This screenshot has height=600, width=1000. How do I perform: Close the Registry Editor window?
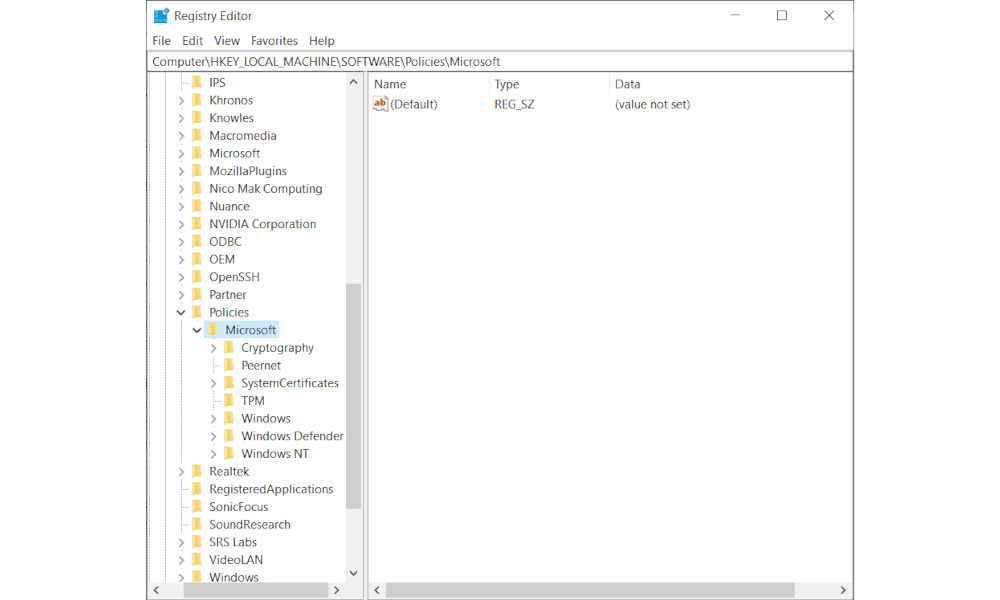click(829, 15)
